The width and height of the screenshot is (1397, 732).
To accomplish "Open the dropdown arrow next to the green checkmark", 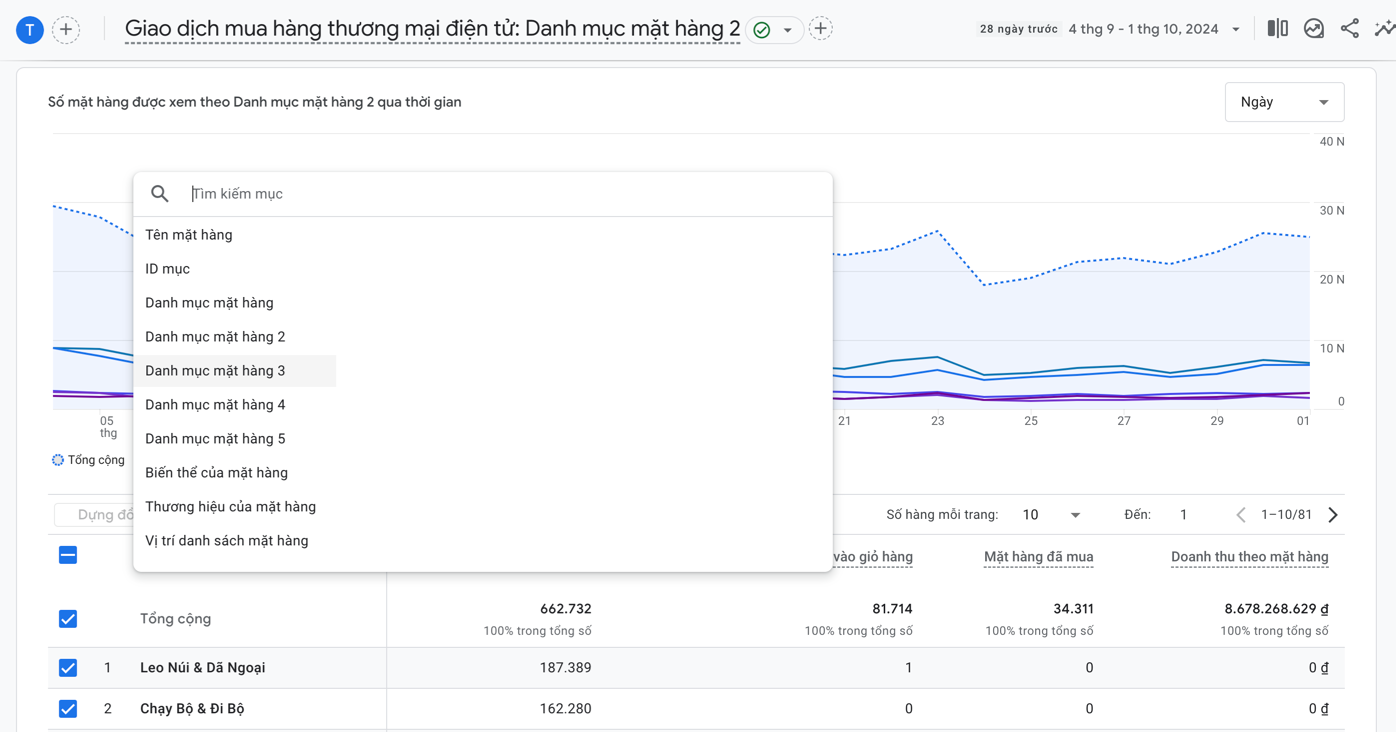I will [788, 30].
